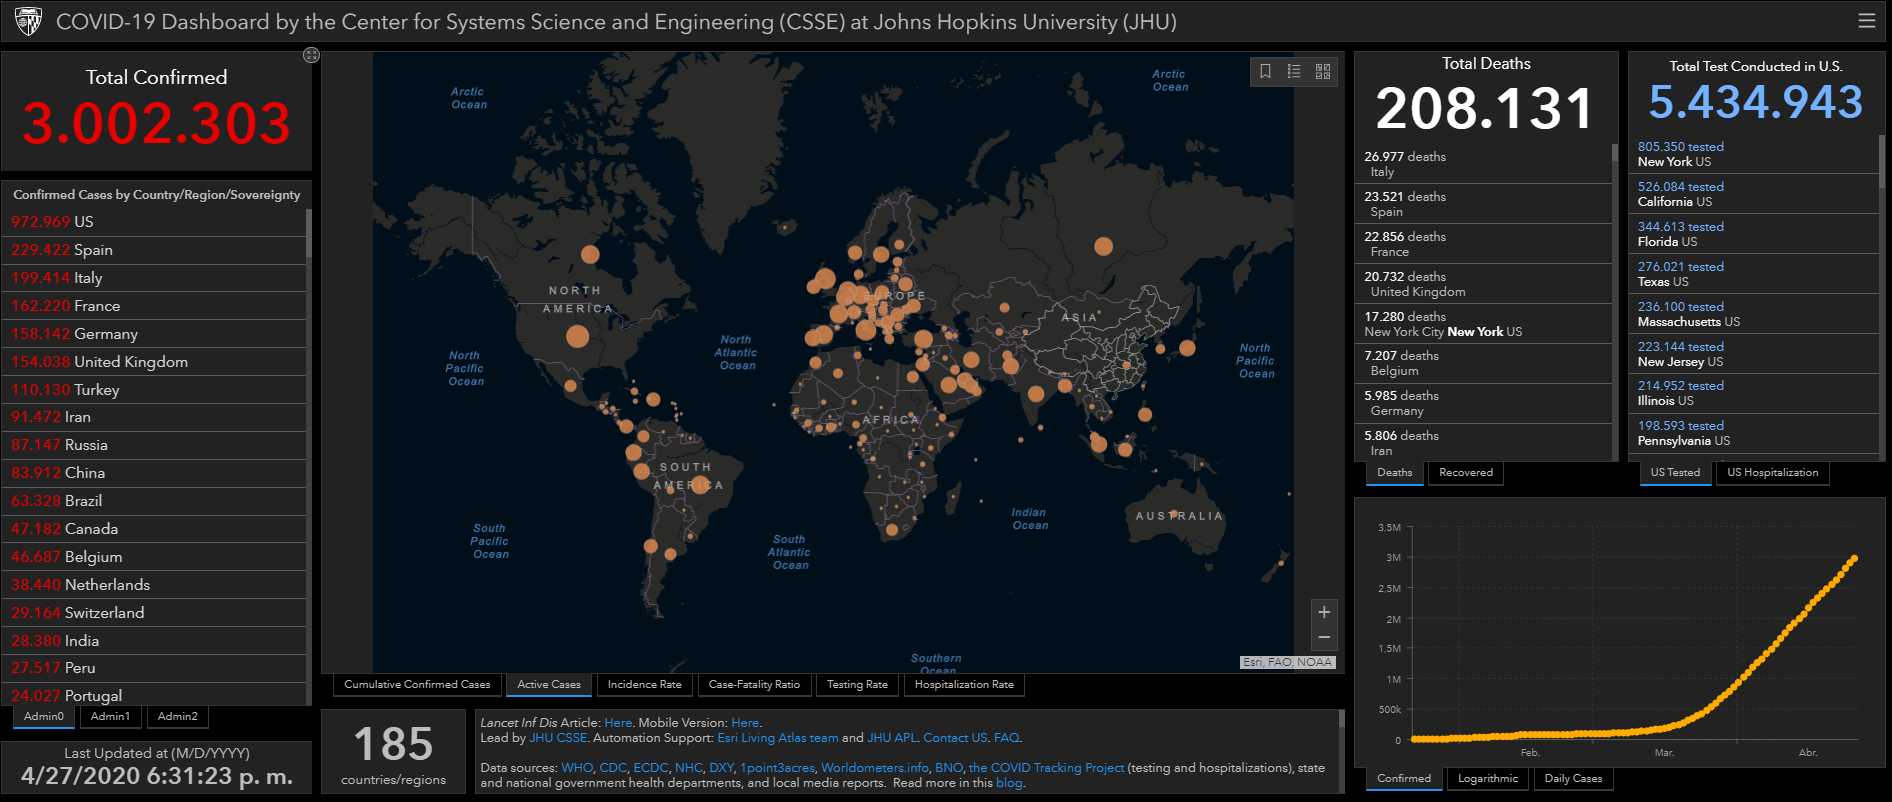Select the Active Cases map tab
1892x802 pixels.
point(549,685)
